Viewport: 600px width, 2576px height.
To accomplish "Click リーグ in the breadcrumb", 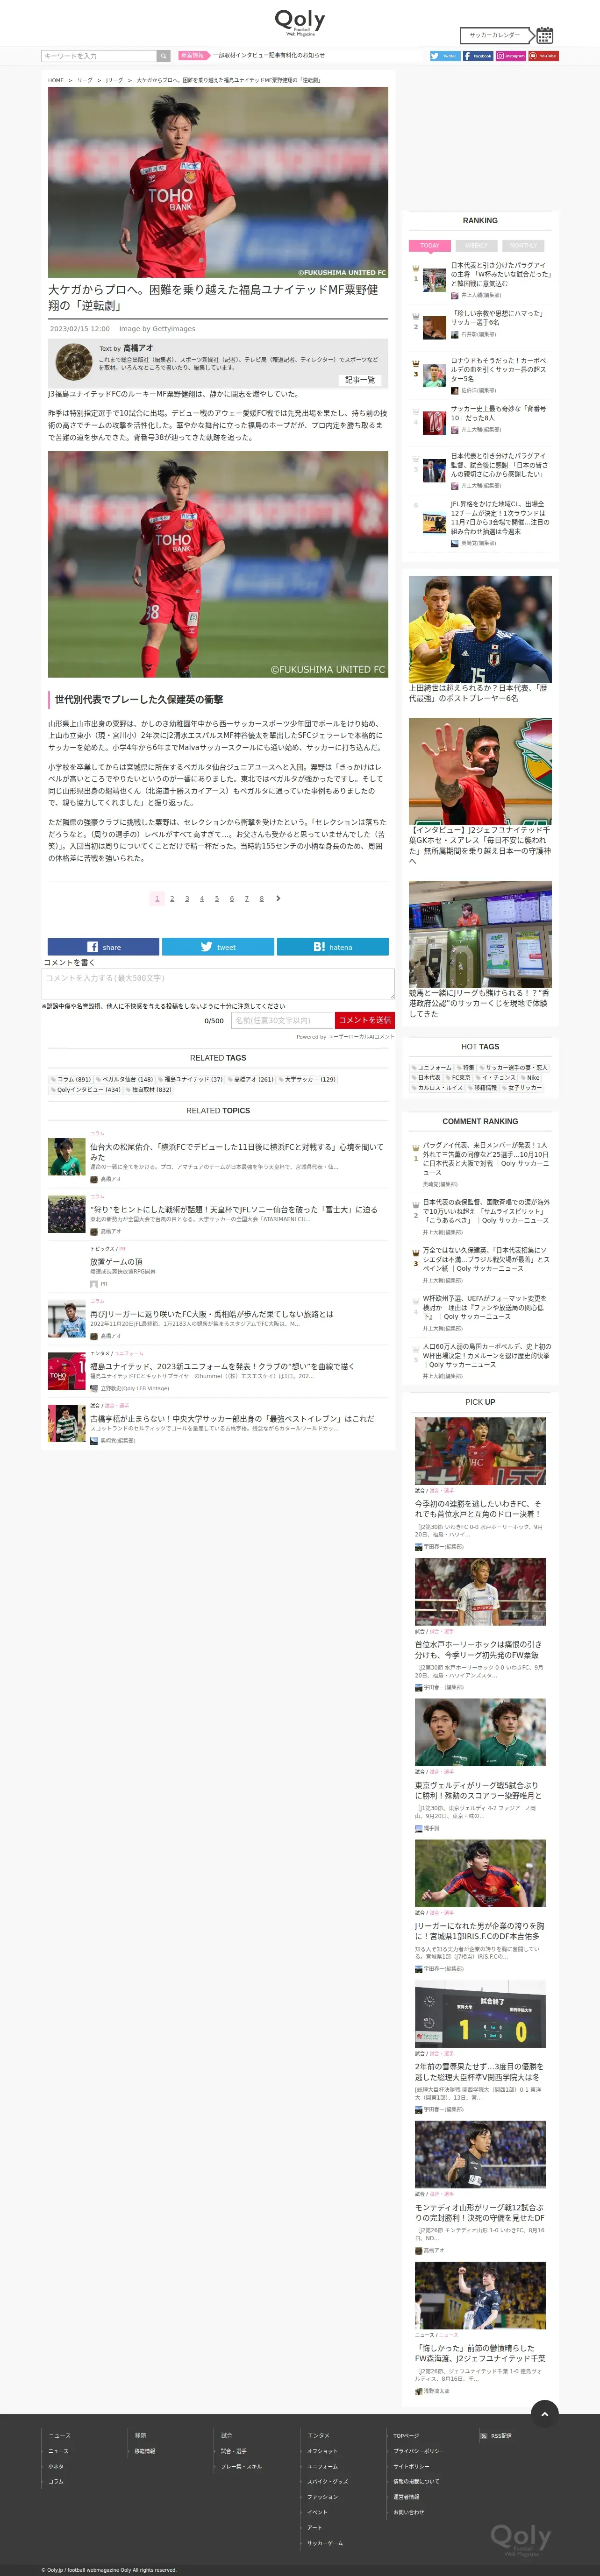I will (85, 80).
